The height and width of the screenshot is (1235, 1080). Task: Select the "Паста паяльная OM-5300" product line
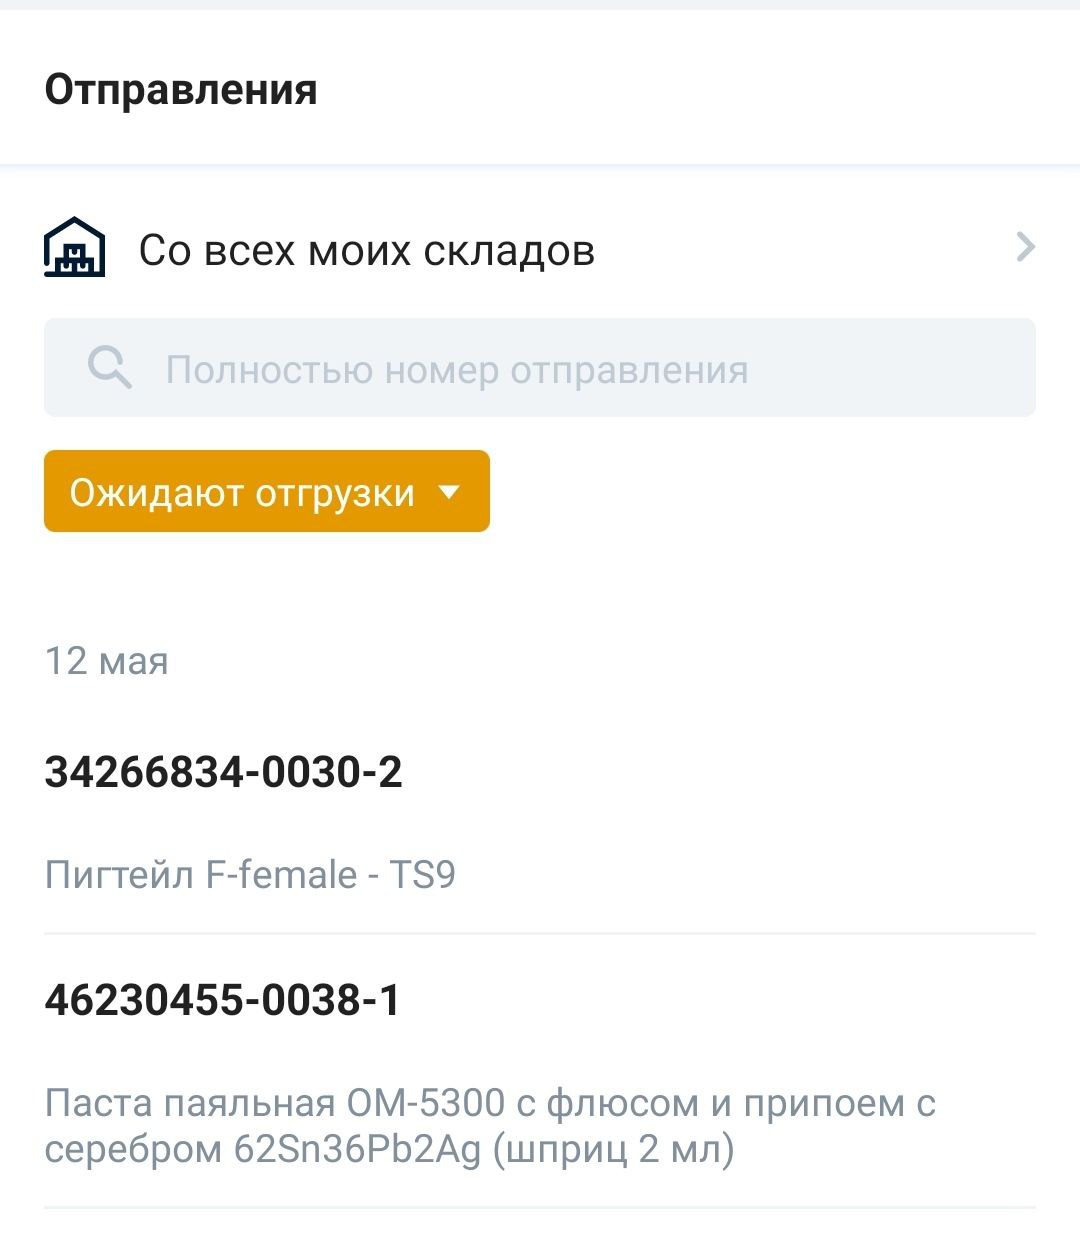click(490, 1103)
